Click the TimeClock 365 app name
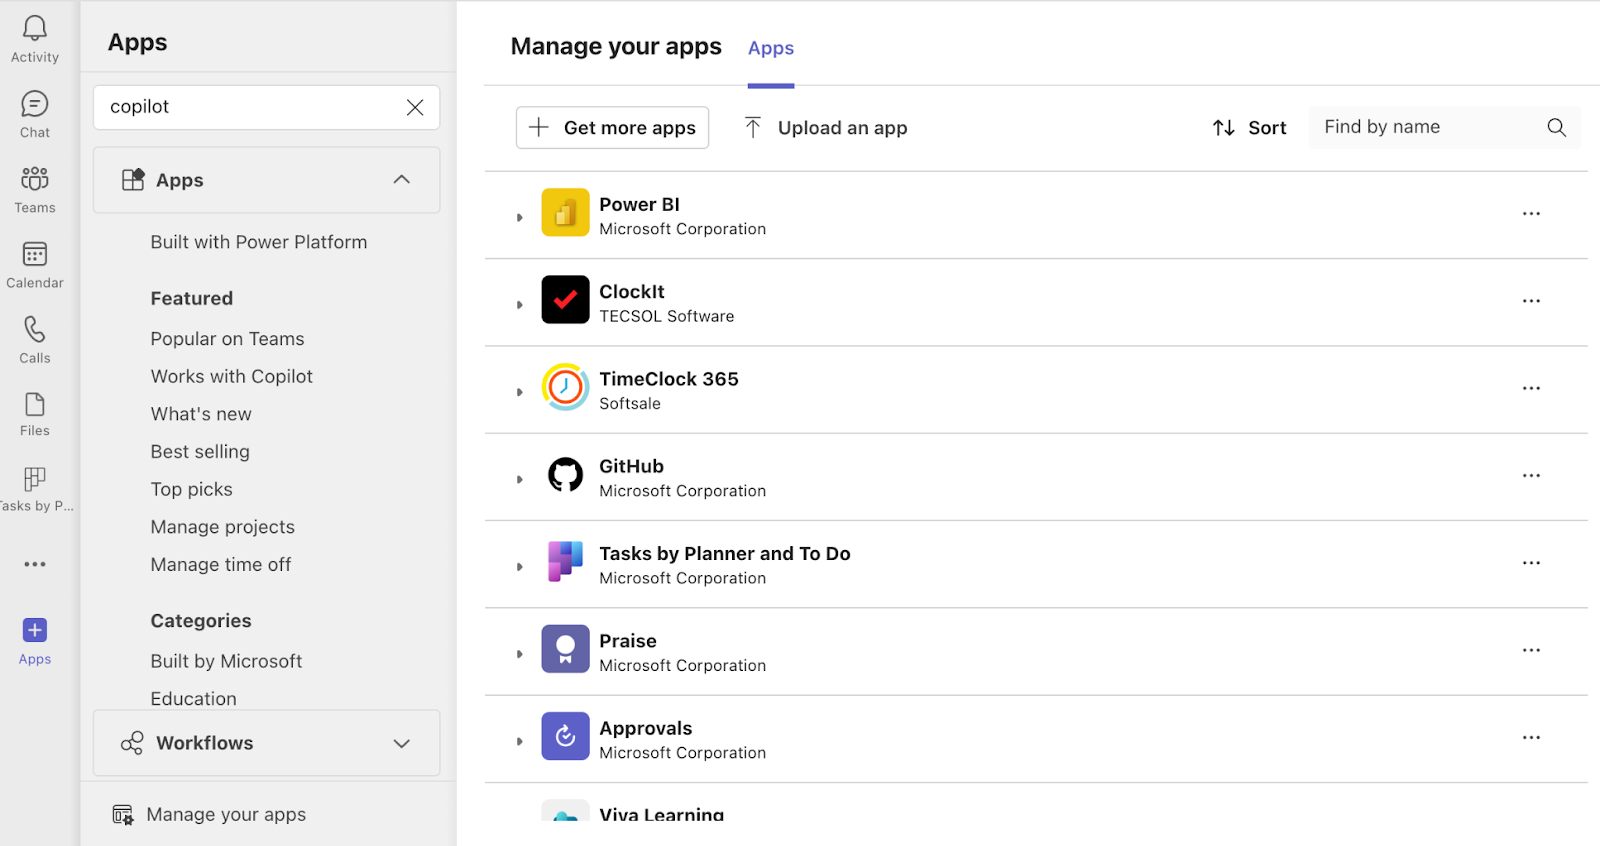This screenshot has height=846, width=1600. coord(669,379)
